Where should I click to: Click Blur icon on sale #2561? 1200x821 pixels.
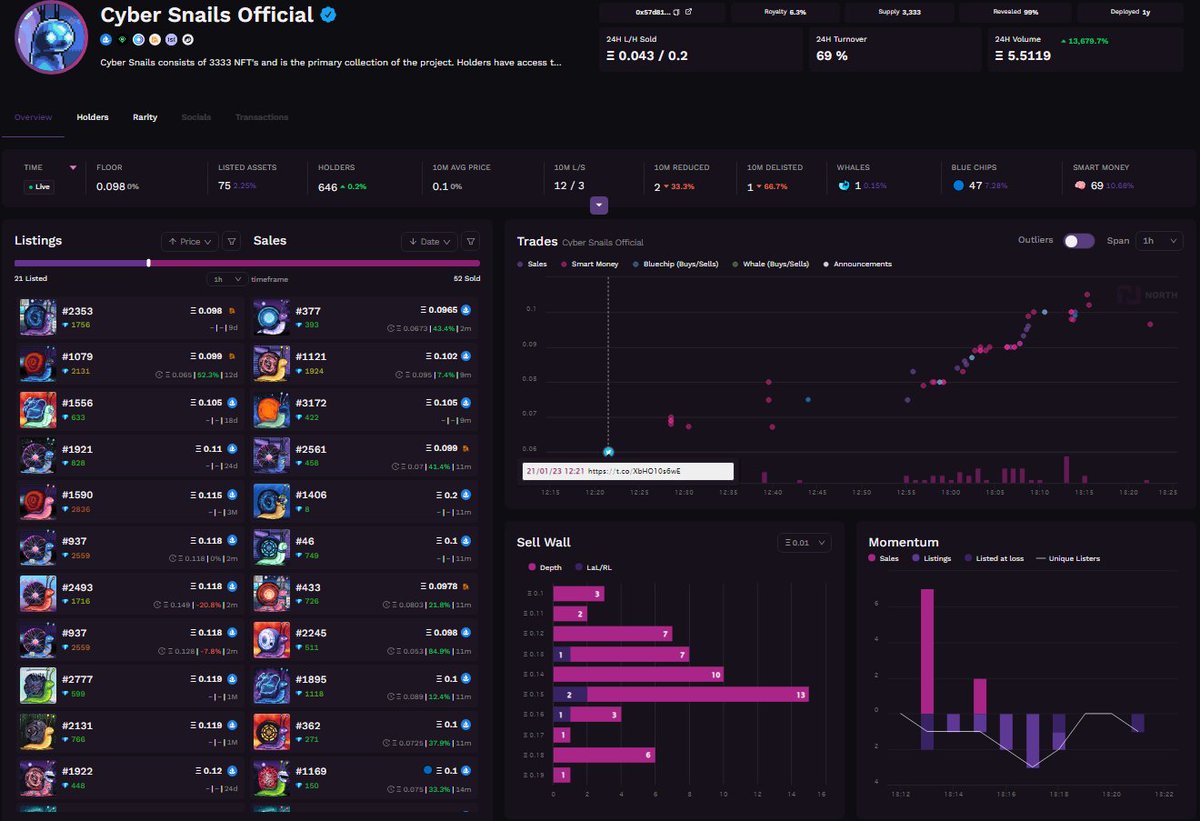(x=466, y=448)
